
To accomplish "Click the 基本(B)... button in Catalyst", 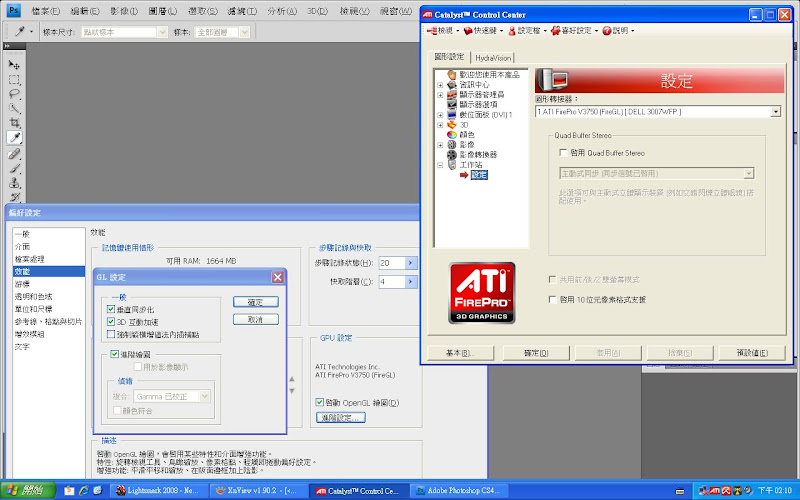I will (x=461, y=353).
